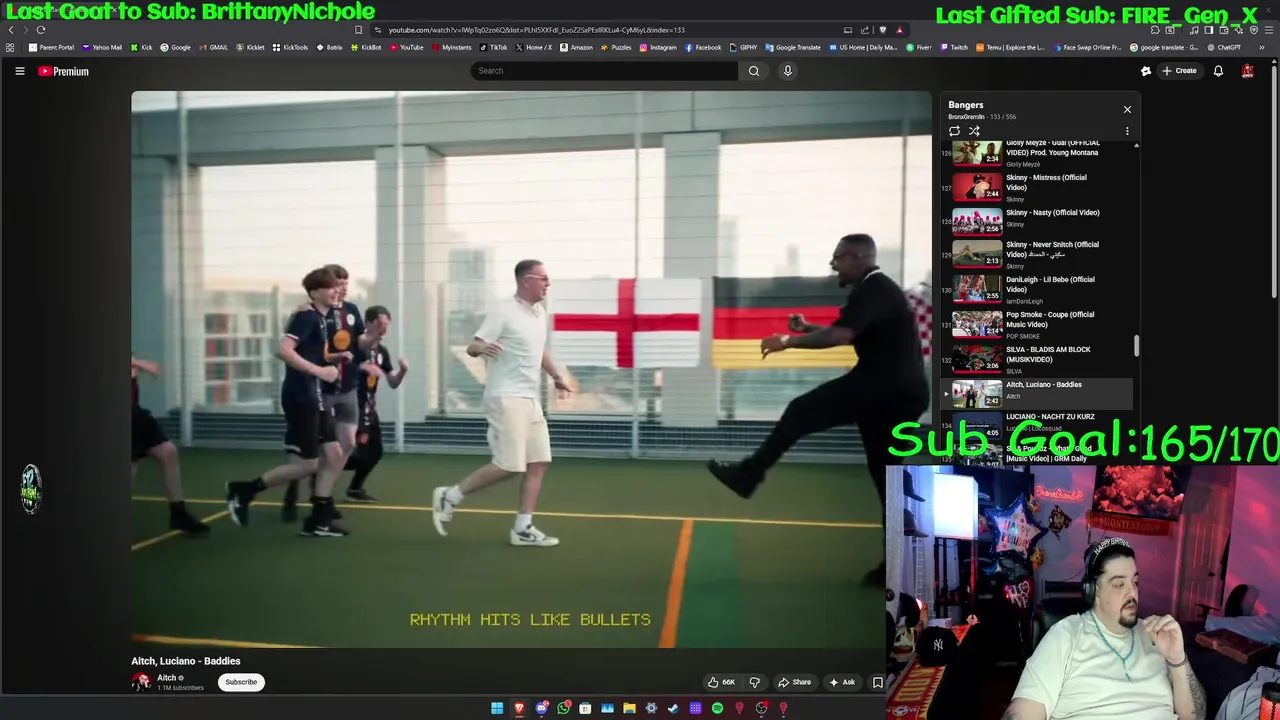Open the account avatar menu
Image resolution: width=1280 pixels, height=720 pixels.
tap(1248, 71)
